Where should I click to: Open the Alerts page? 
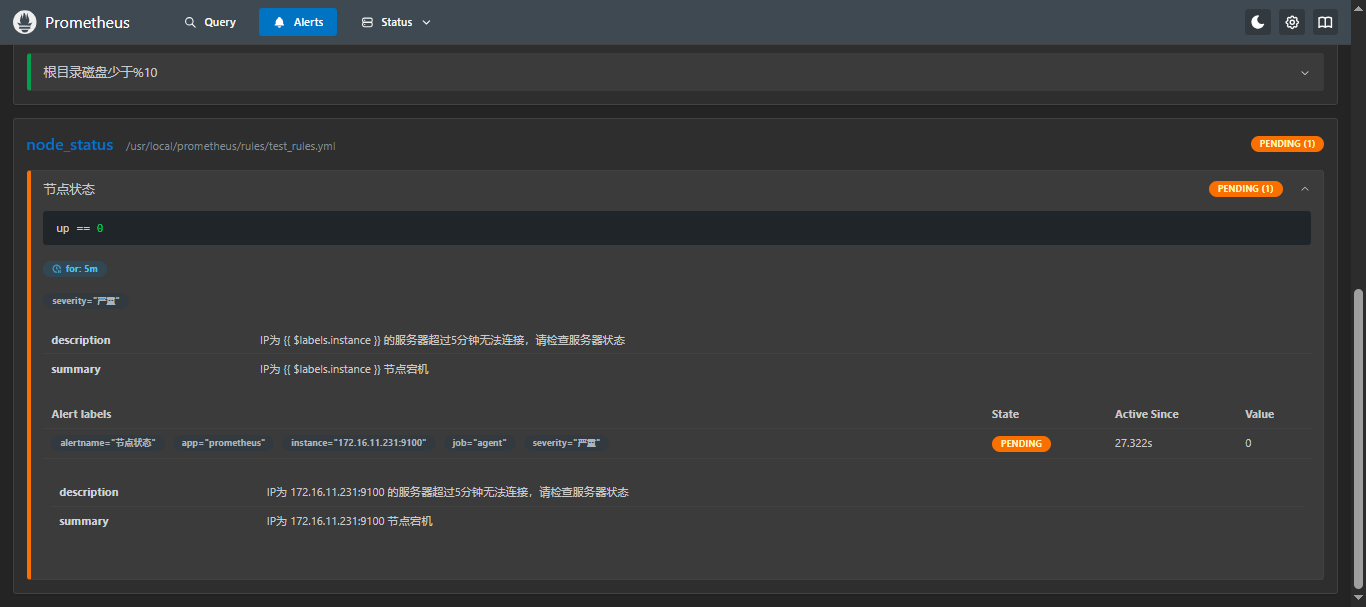[298, 22]
